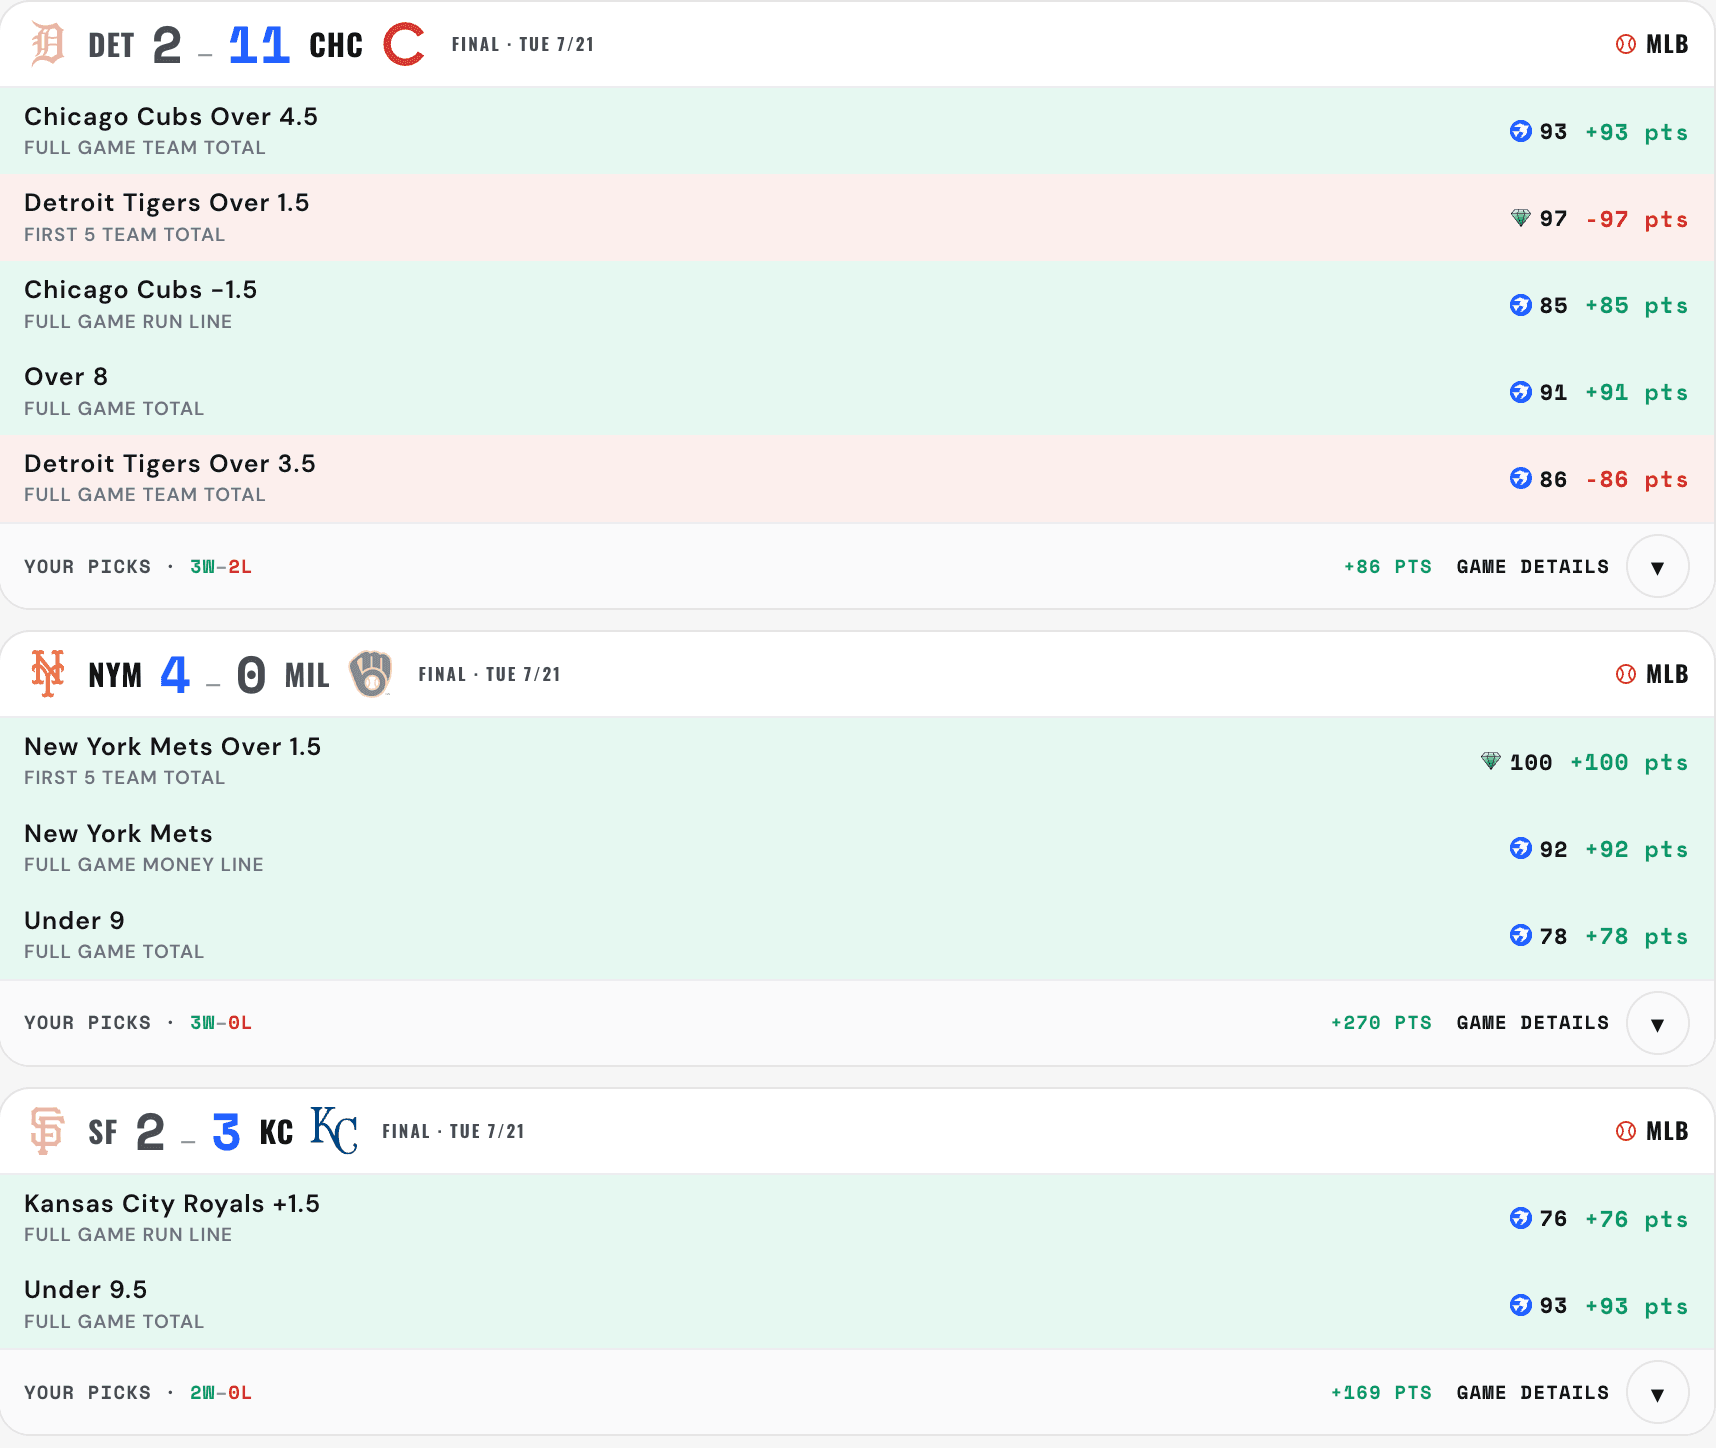This screenshot has width=1716, height=1448.
Task: Expand game details arrow for SF vs KC
Action: (x=1658, y=1393)
